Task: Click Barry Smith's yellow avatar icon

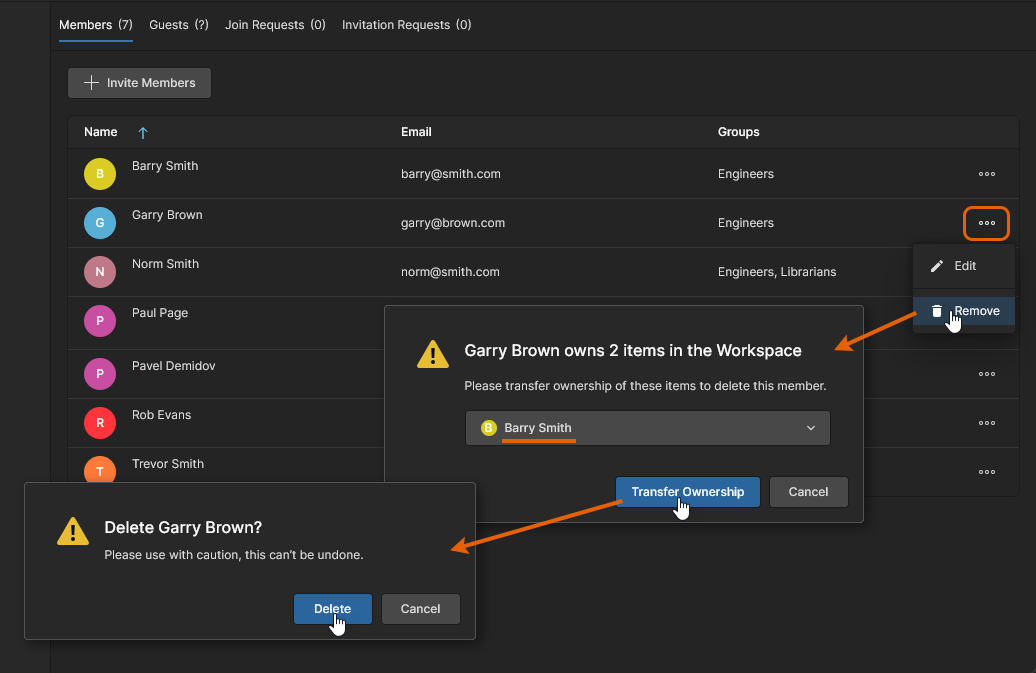Action: tap(99, 174)
